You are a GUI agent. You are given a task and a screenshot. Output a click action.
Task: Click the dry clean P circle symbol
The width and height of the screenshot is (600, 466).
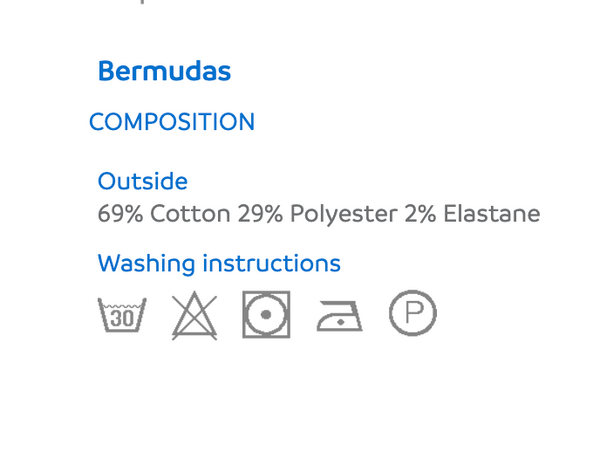pyautogui.click(x=413, y=313)
